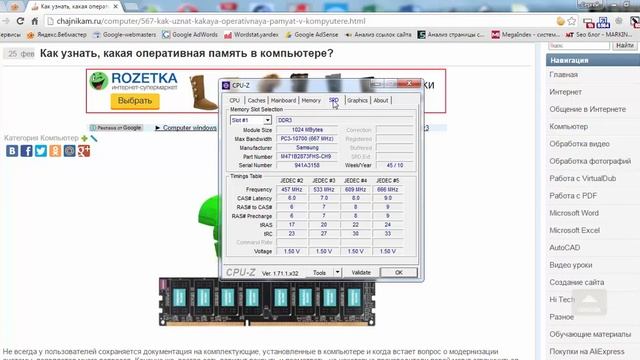Open Обработка видео link
The height and width of the screenshot is (360, 640).
click(579, 144)
